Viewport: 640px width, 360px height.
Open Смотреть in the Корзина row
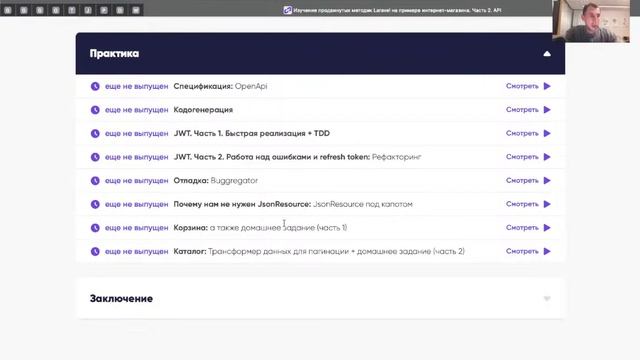pos(522,228)
